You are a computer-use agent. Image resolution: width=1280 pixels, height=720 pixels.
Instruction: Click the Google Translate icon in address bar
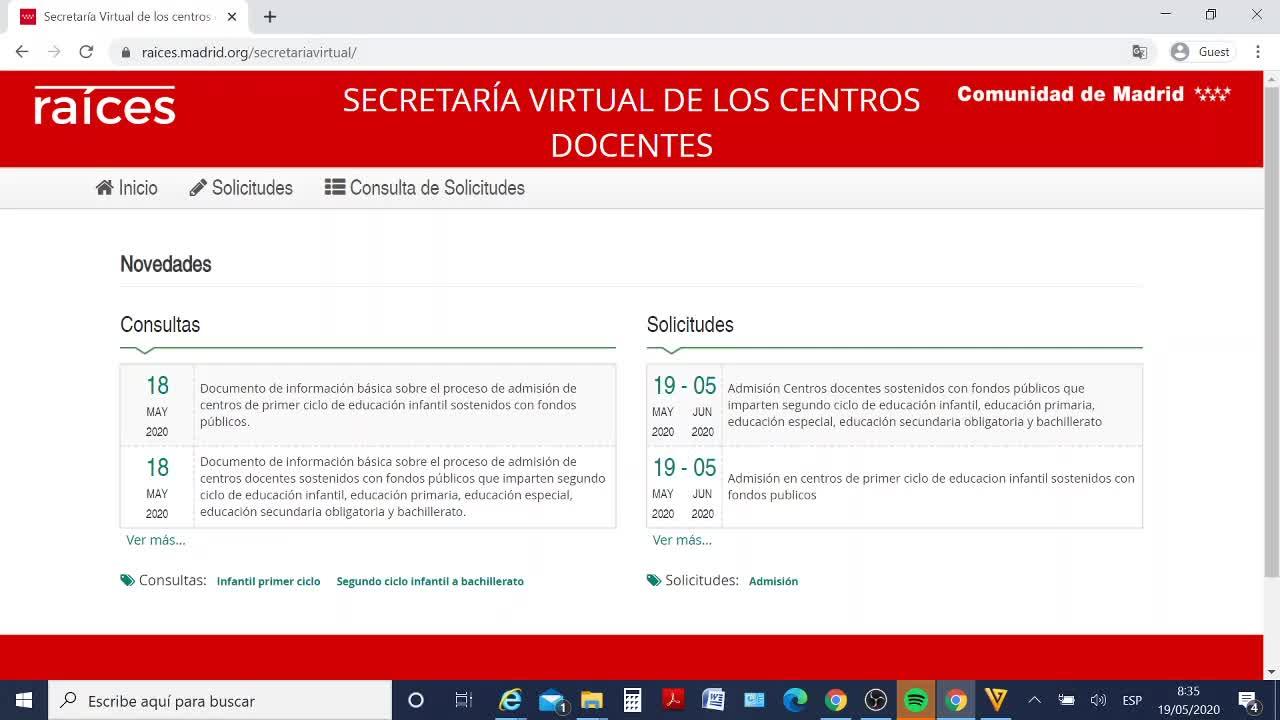coord(1139,52)
